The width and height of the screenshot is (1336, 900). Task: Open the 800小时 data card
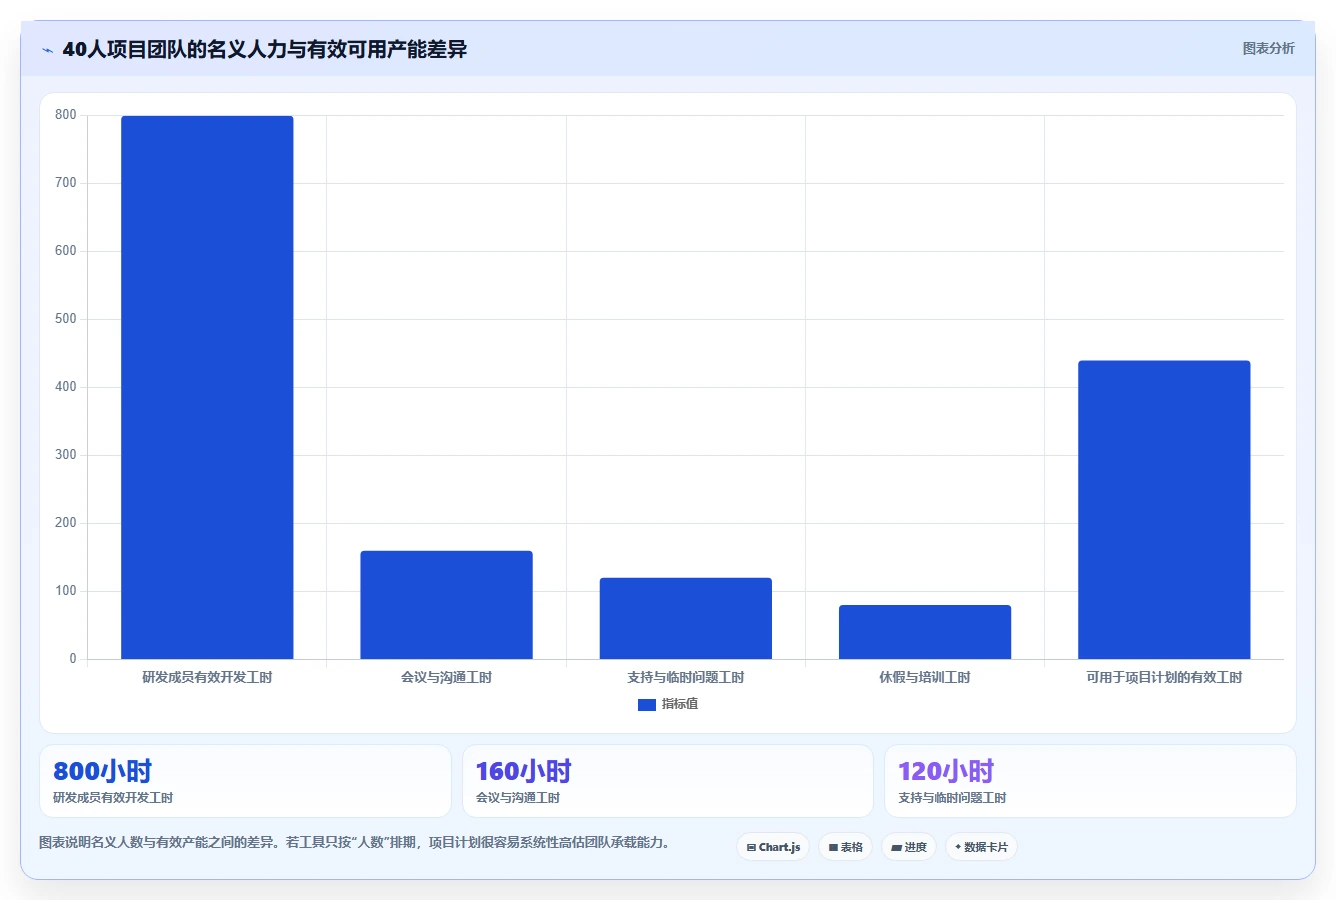[x=245, y=781]
